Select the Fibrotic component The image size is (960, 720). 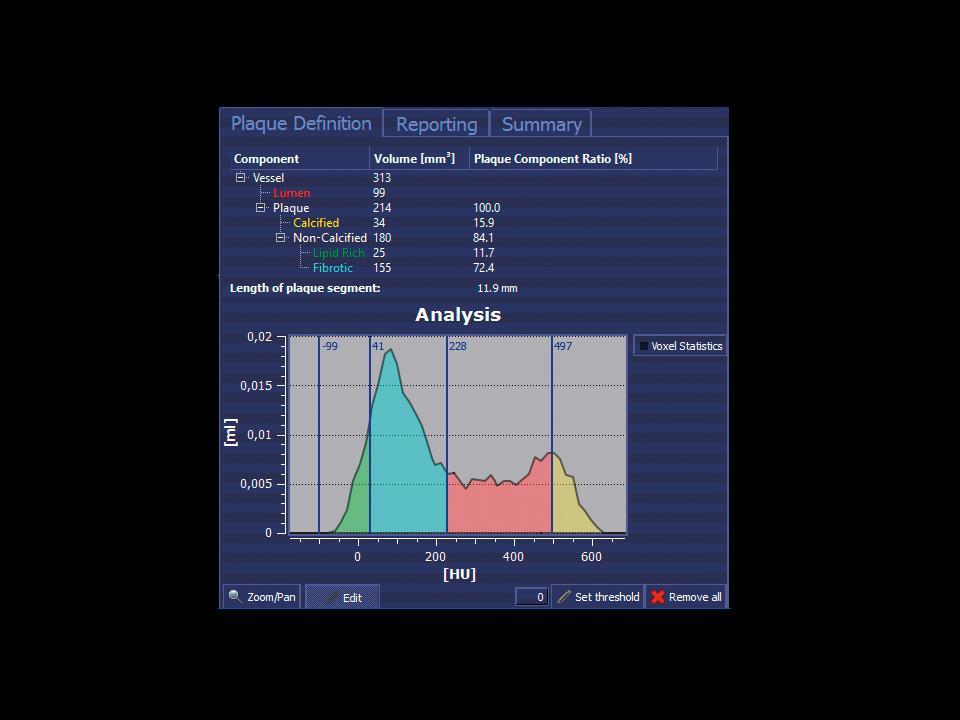332,268
